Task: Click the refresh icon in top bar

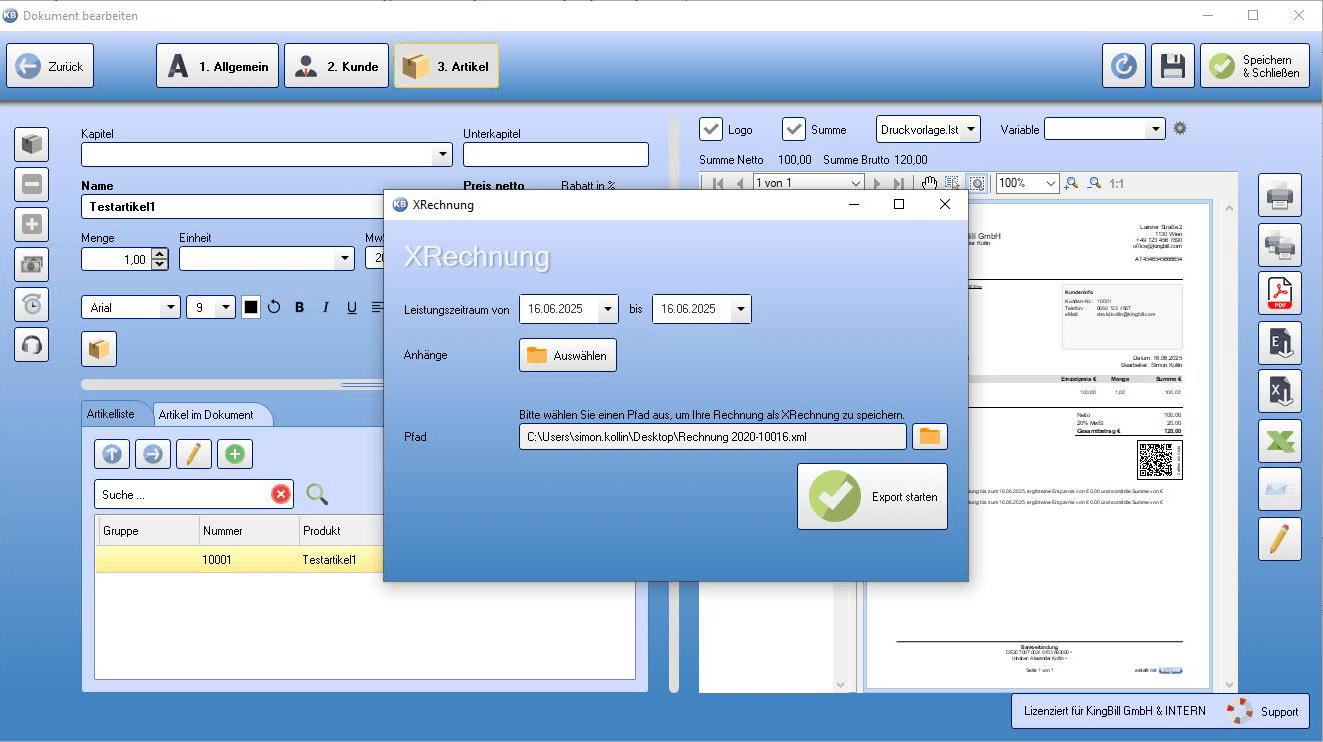Action: click(x=1124, y=66)
